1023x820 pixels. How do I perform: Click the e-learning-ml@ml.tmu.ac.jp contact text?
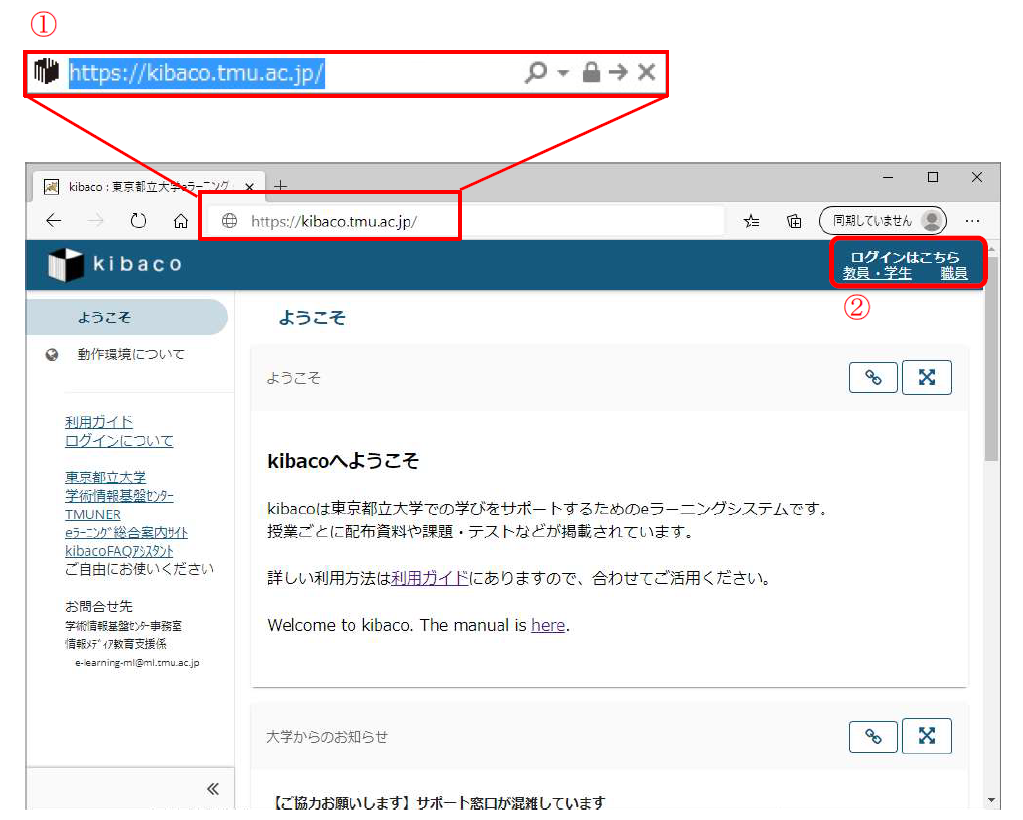click(x=137, y=662)
